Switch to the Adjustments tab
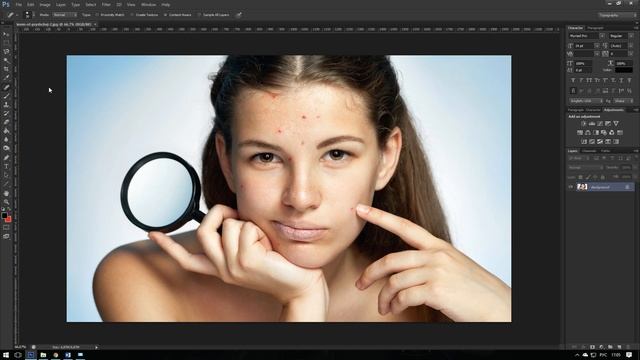The height and width of the screenshot is (360, 640). [x=614, y=110]
